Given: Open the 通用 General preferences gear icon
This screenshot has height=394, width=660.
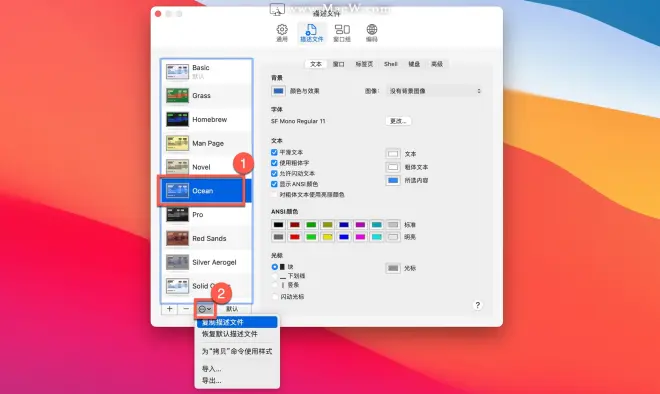Looking at the screenshot, I should [x=282, y=33].
